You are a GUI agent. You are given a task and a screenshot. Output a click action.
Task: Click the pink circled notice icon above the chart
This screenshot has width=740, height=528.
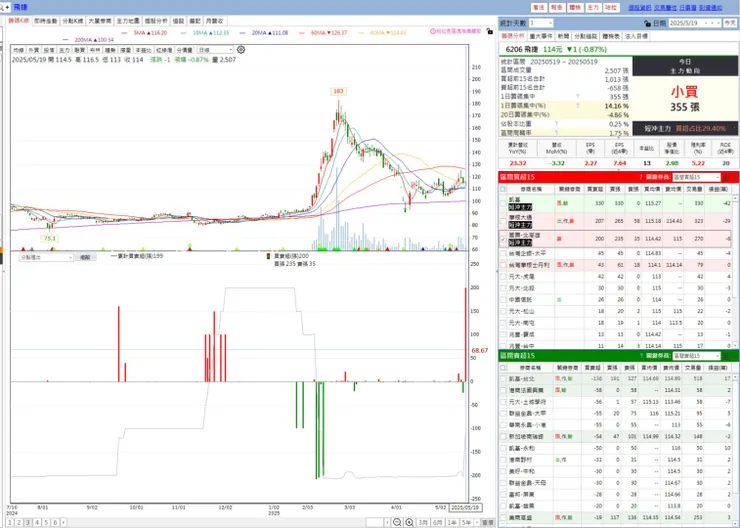[433, 31]
